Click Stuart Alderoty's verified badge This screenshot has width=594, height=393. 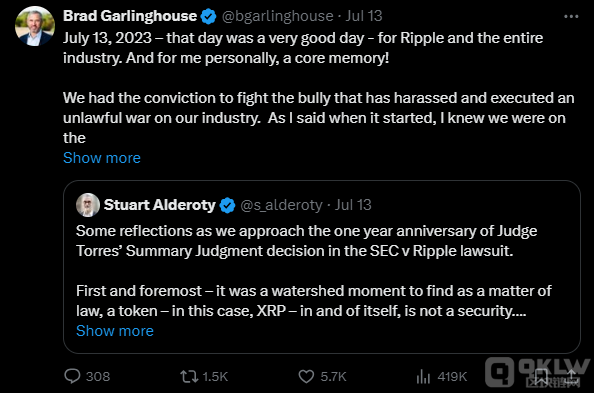[227, 205]
